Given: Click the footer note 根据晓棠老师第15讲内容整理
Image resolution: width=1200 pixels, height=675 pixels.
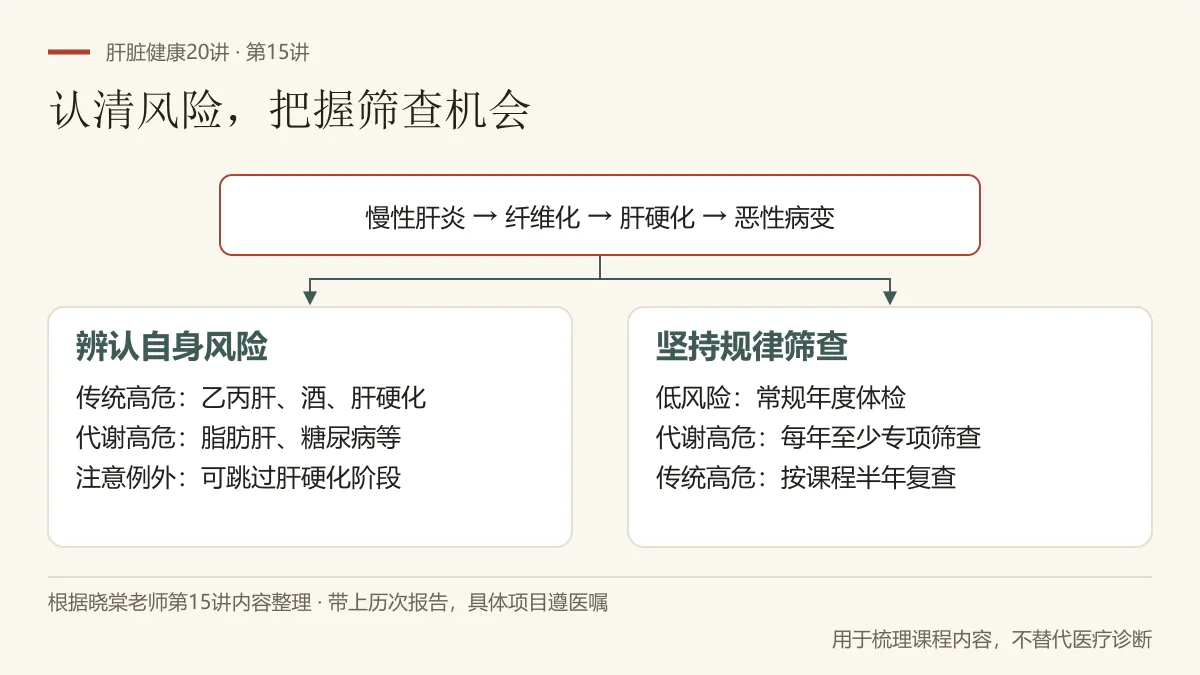Looking at the screenshot, I should click(179, 603).
